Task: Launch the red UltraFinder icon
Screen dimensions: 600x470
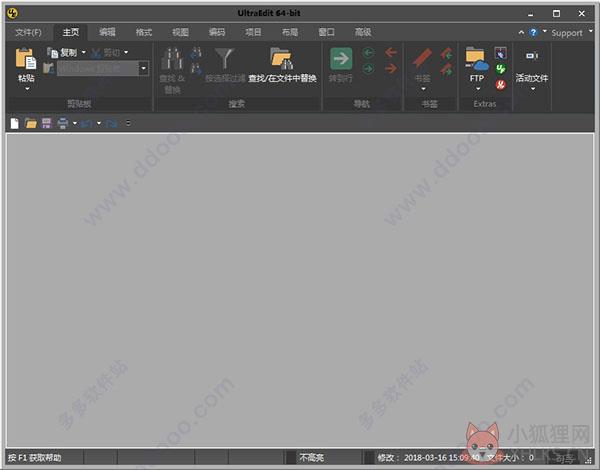Action: (x=501, y=85)
